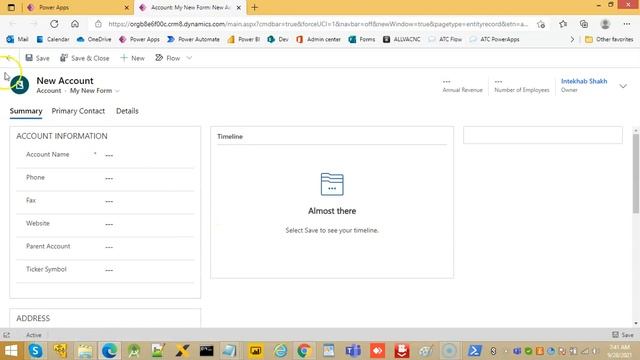Open Skype from the taskbar
Viewport: 640px width, 360px height.
click(36, 351)
